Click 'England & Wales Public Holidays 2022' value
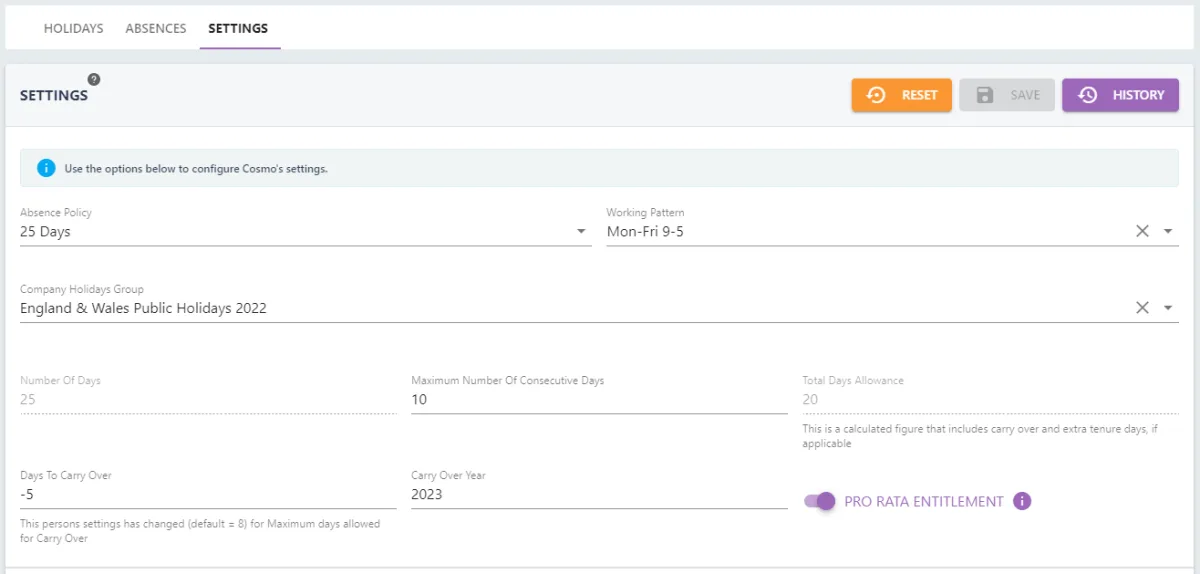 click(143, 308)
